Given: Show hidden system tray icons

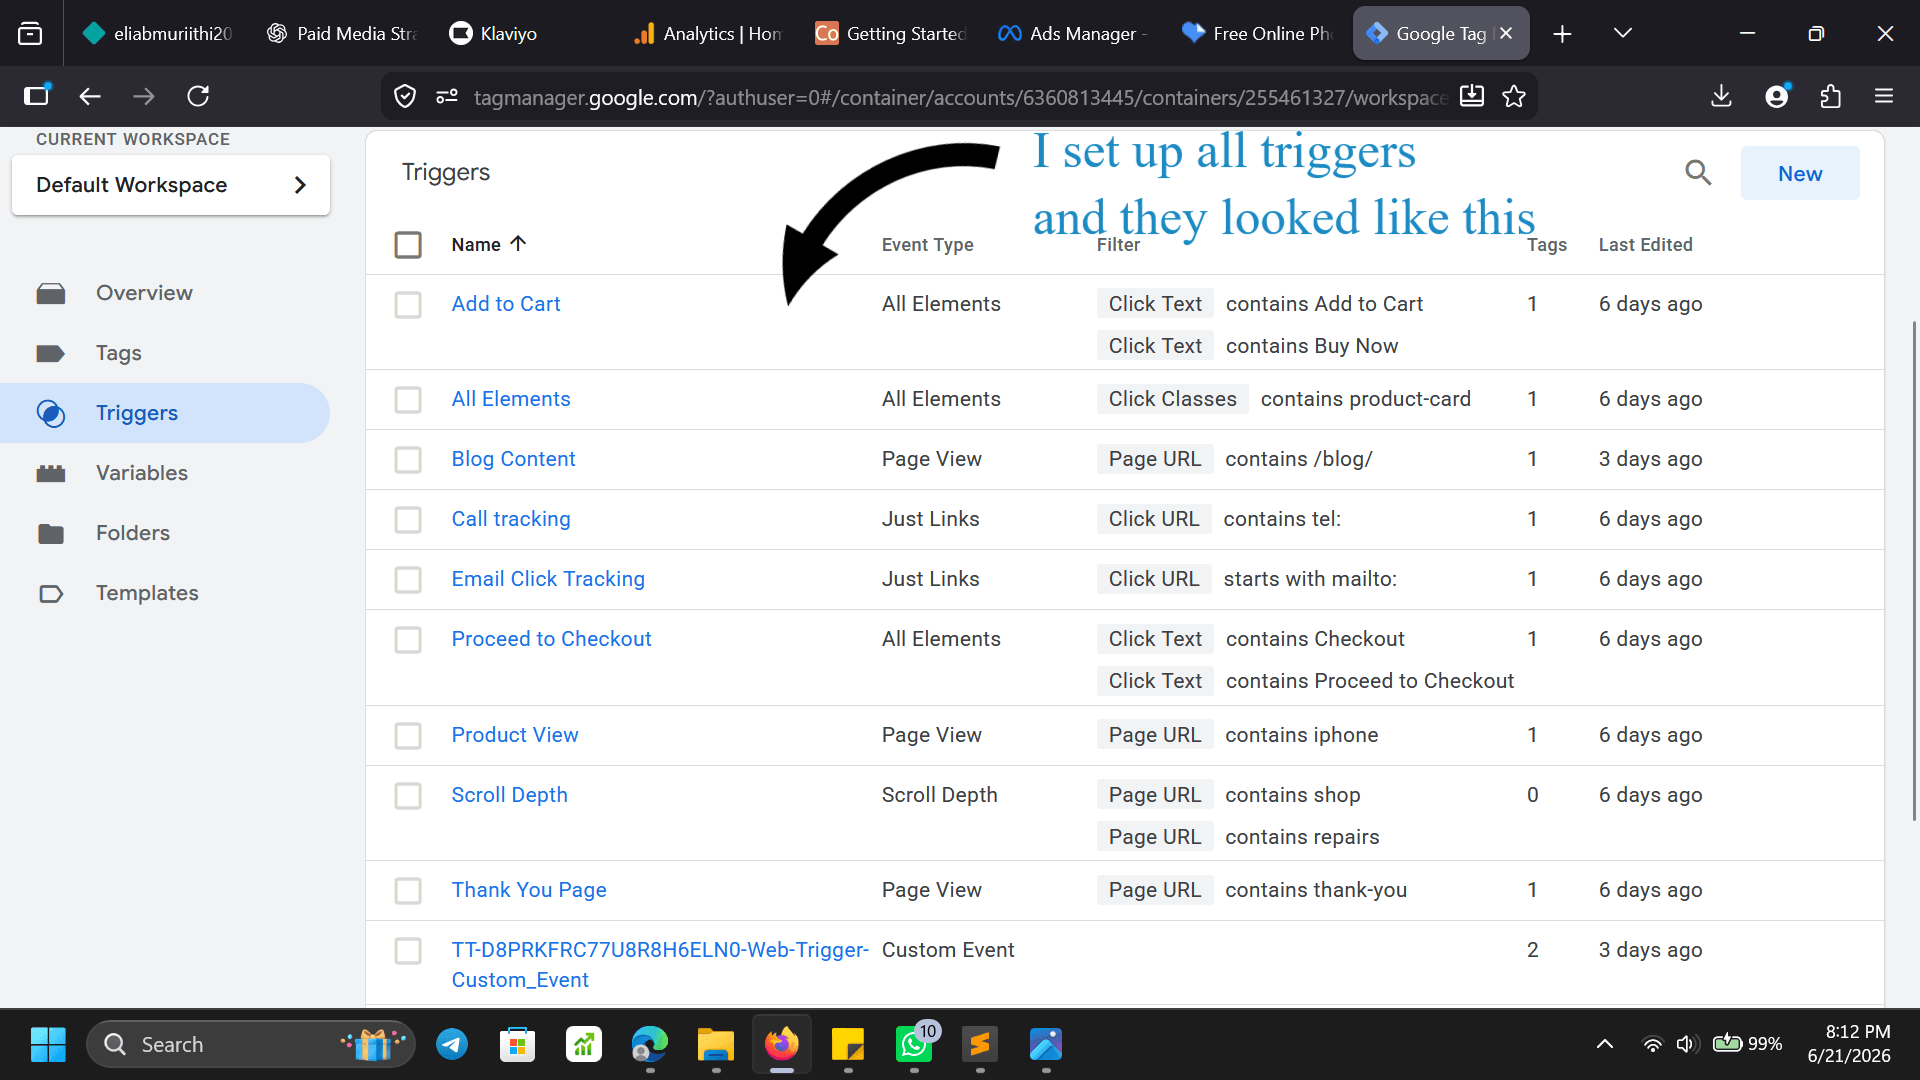Looking at the screenshot, I should click(1605, 1045).
